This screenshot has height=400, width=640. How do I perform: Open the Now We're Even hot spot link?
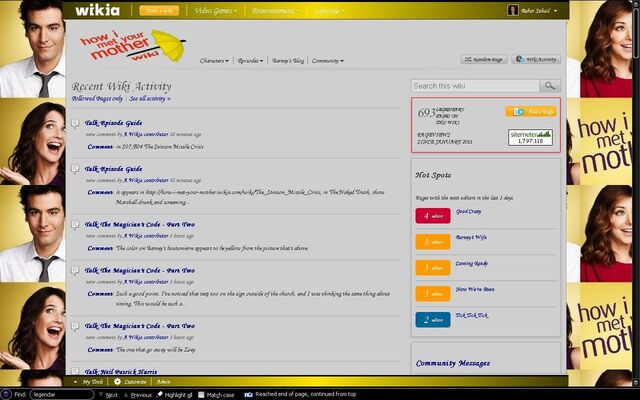click(x=475, y=289)
